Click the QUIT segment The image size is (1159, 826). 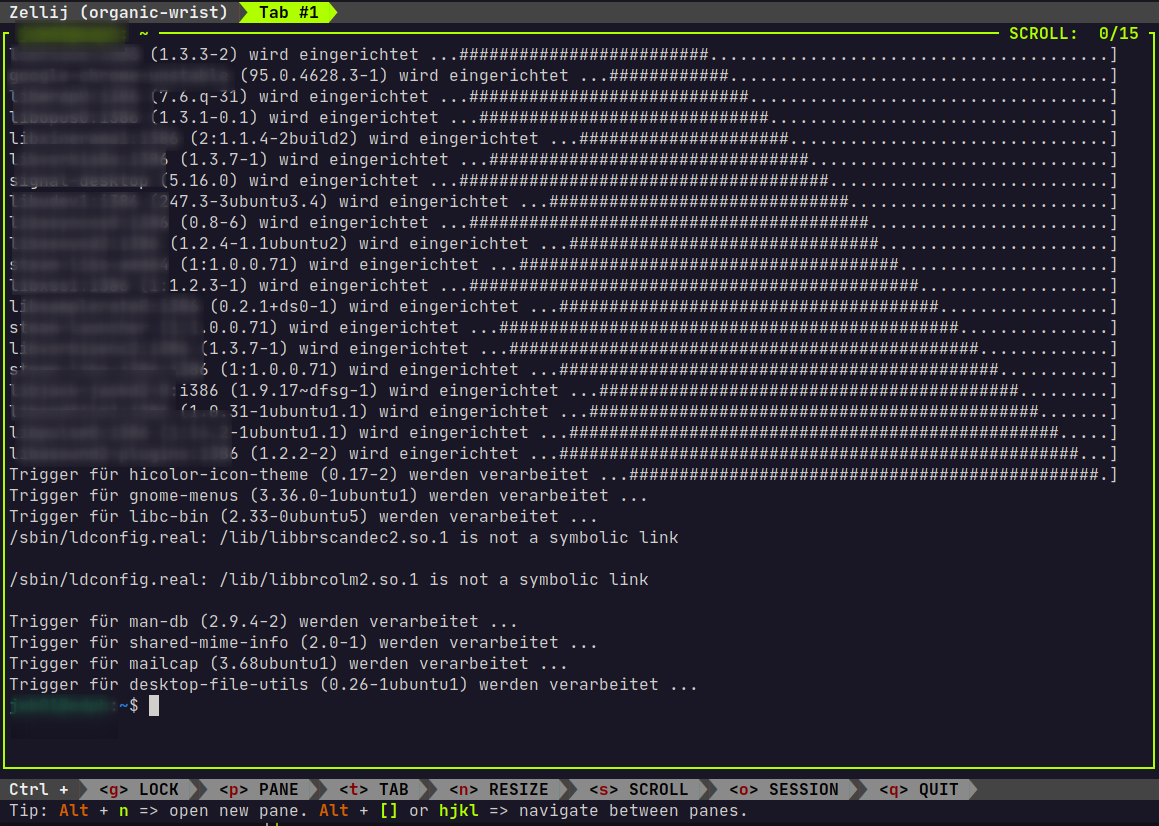920,789
